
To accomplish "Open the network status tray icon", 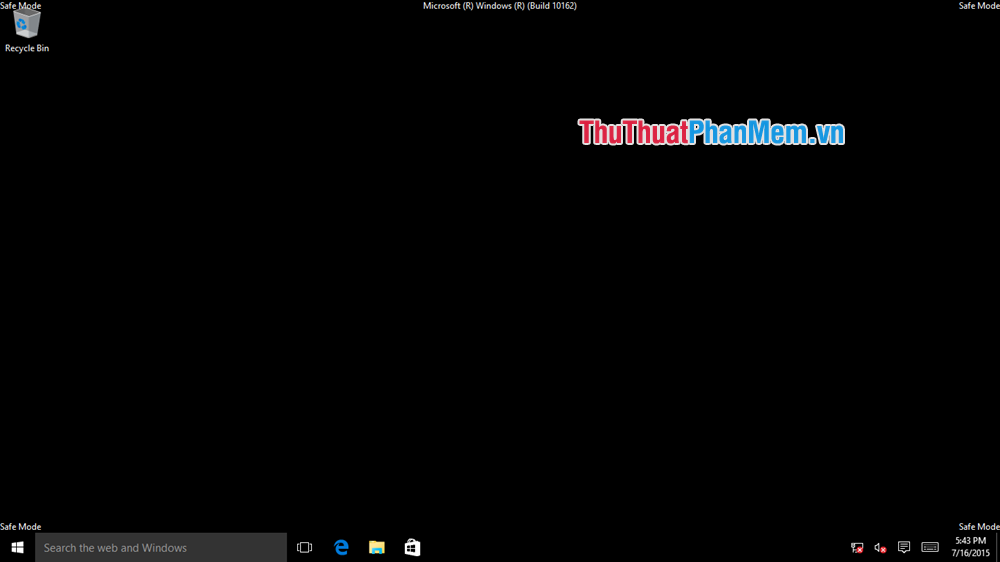I will tap(857, 547).
